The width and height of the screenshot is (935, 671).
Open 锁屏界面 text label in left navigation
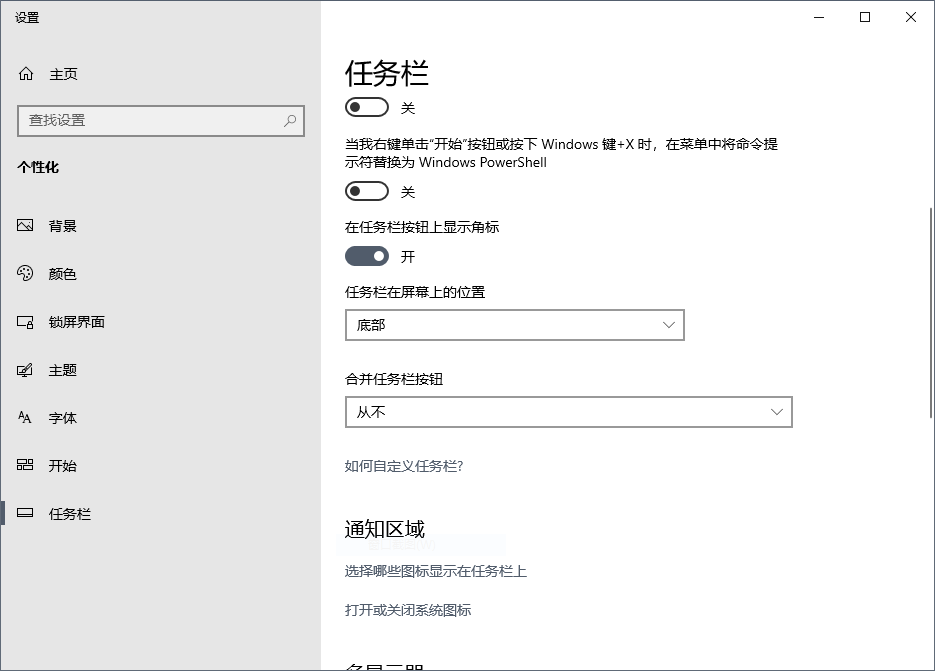[77, 322]
